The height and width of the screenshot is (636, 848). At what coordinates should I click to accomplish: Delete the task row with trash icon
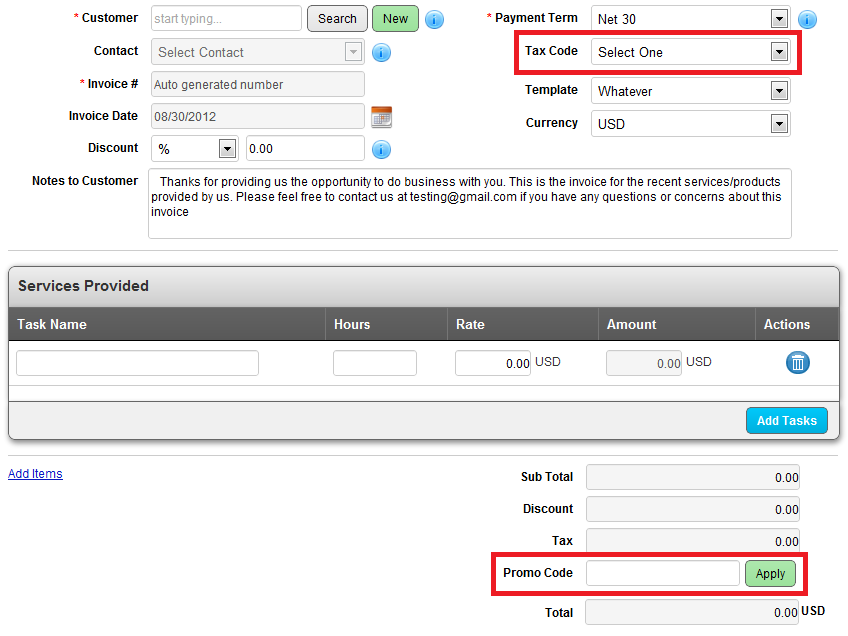point(797,362)
